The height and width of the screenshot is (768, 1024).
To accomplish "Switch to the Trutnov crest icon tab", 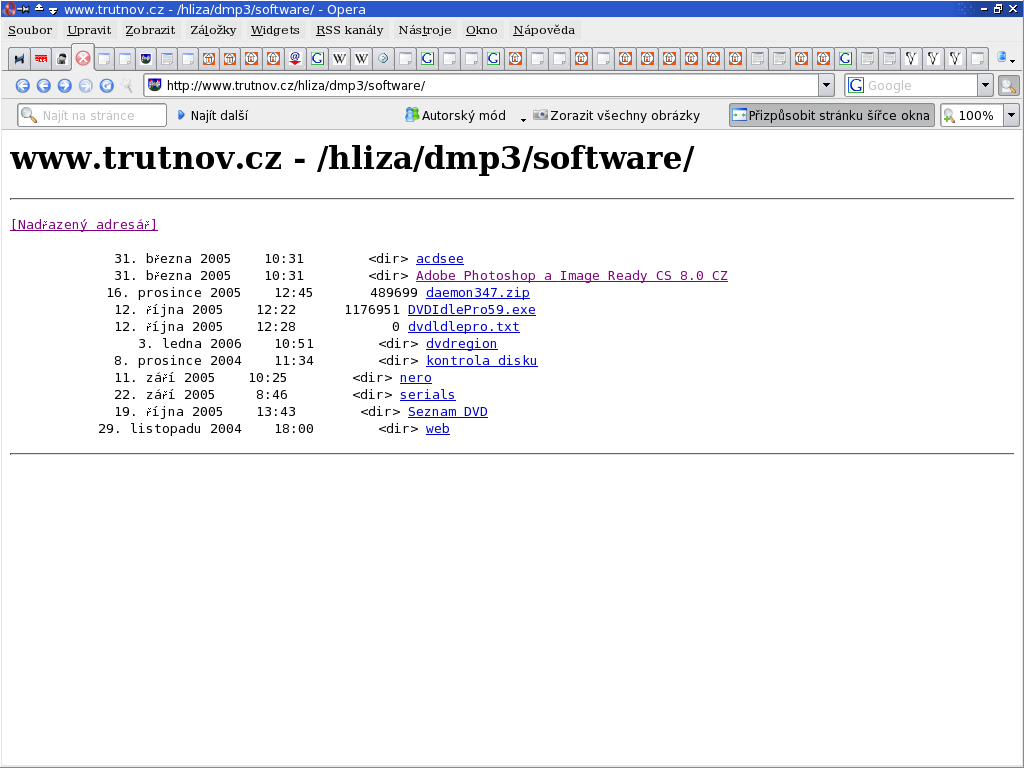I will (146, 59).
